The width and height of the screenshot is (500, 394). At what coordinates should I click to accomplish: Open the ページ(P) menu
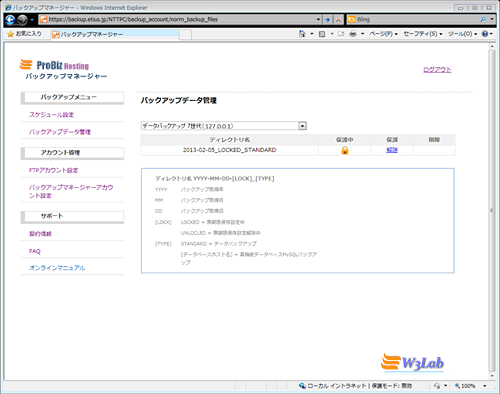(383, 34)
